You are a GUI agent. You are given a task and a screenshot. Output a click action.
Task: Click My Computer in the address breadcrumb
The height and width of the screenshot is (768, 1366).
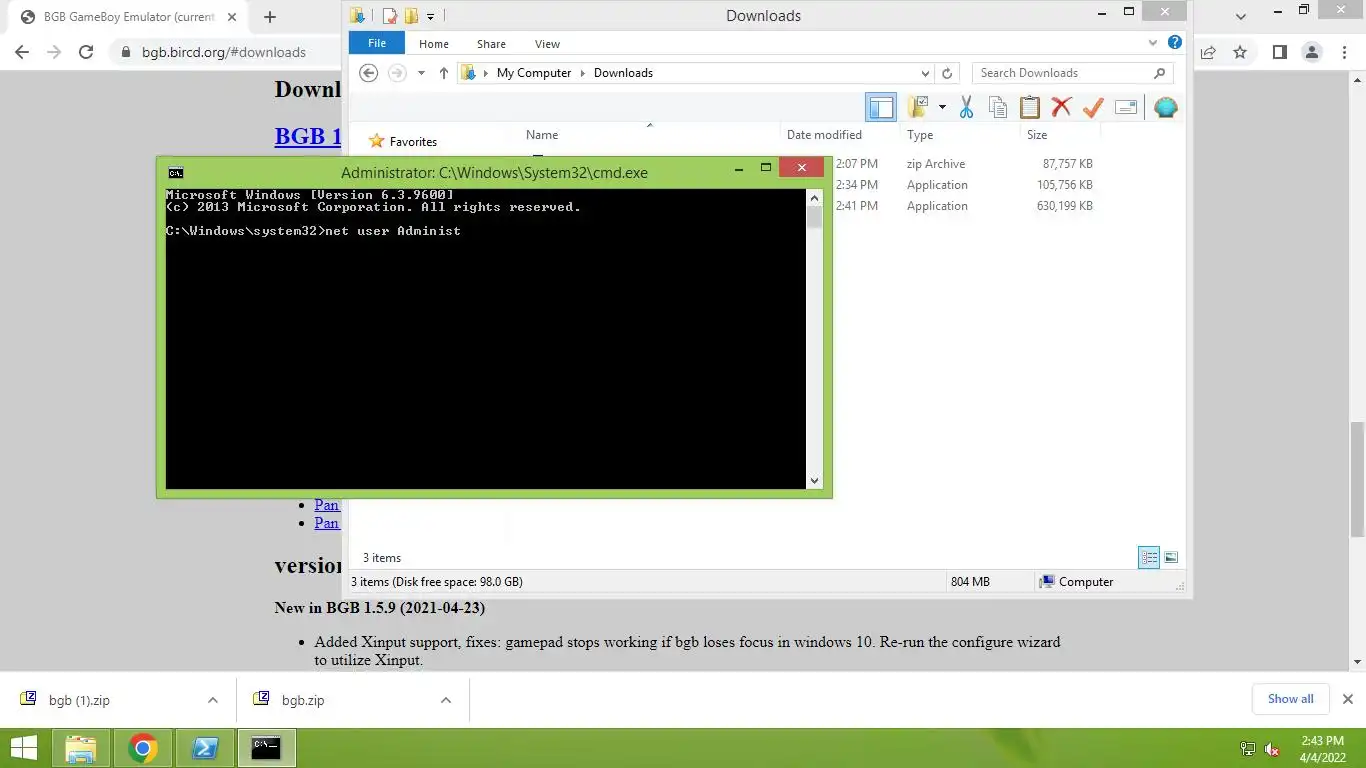(x=534, y=73)
